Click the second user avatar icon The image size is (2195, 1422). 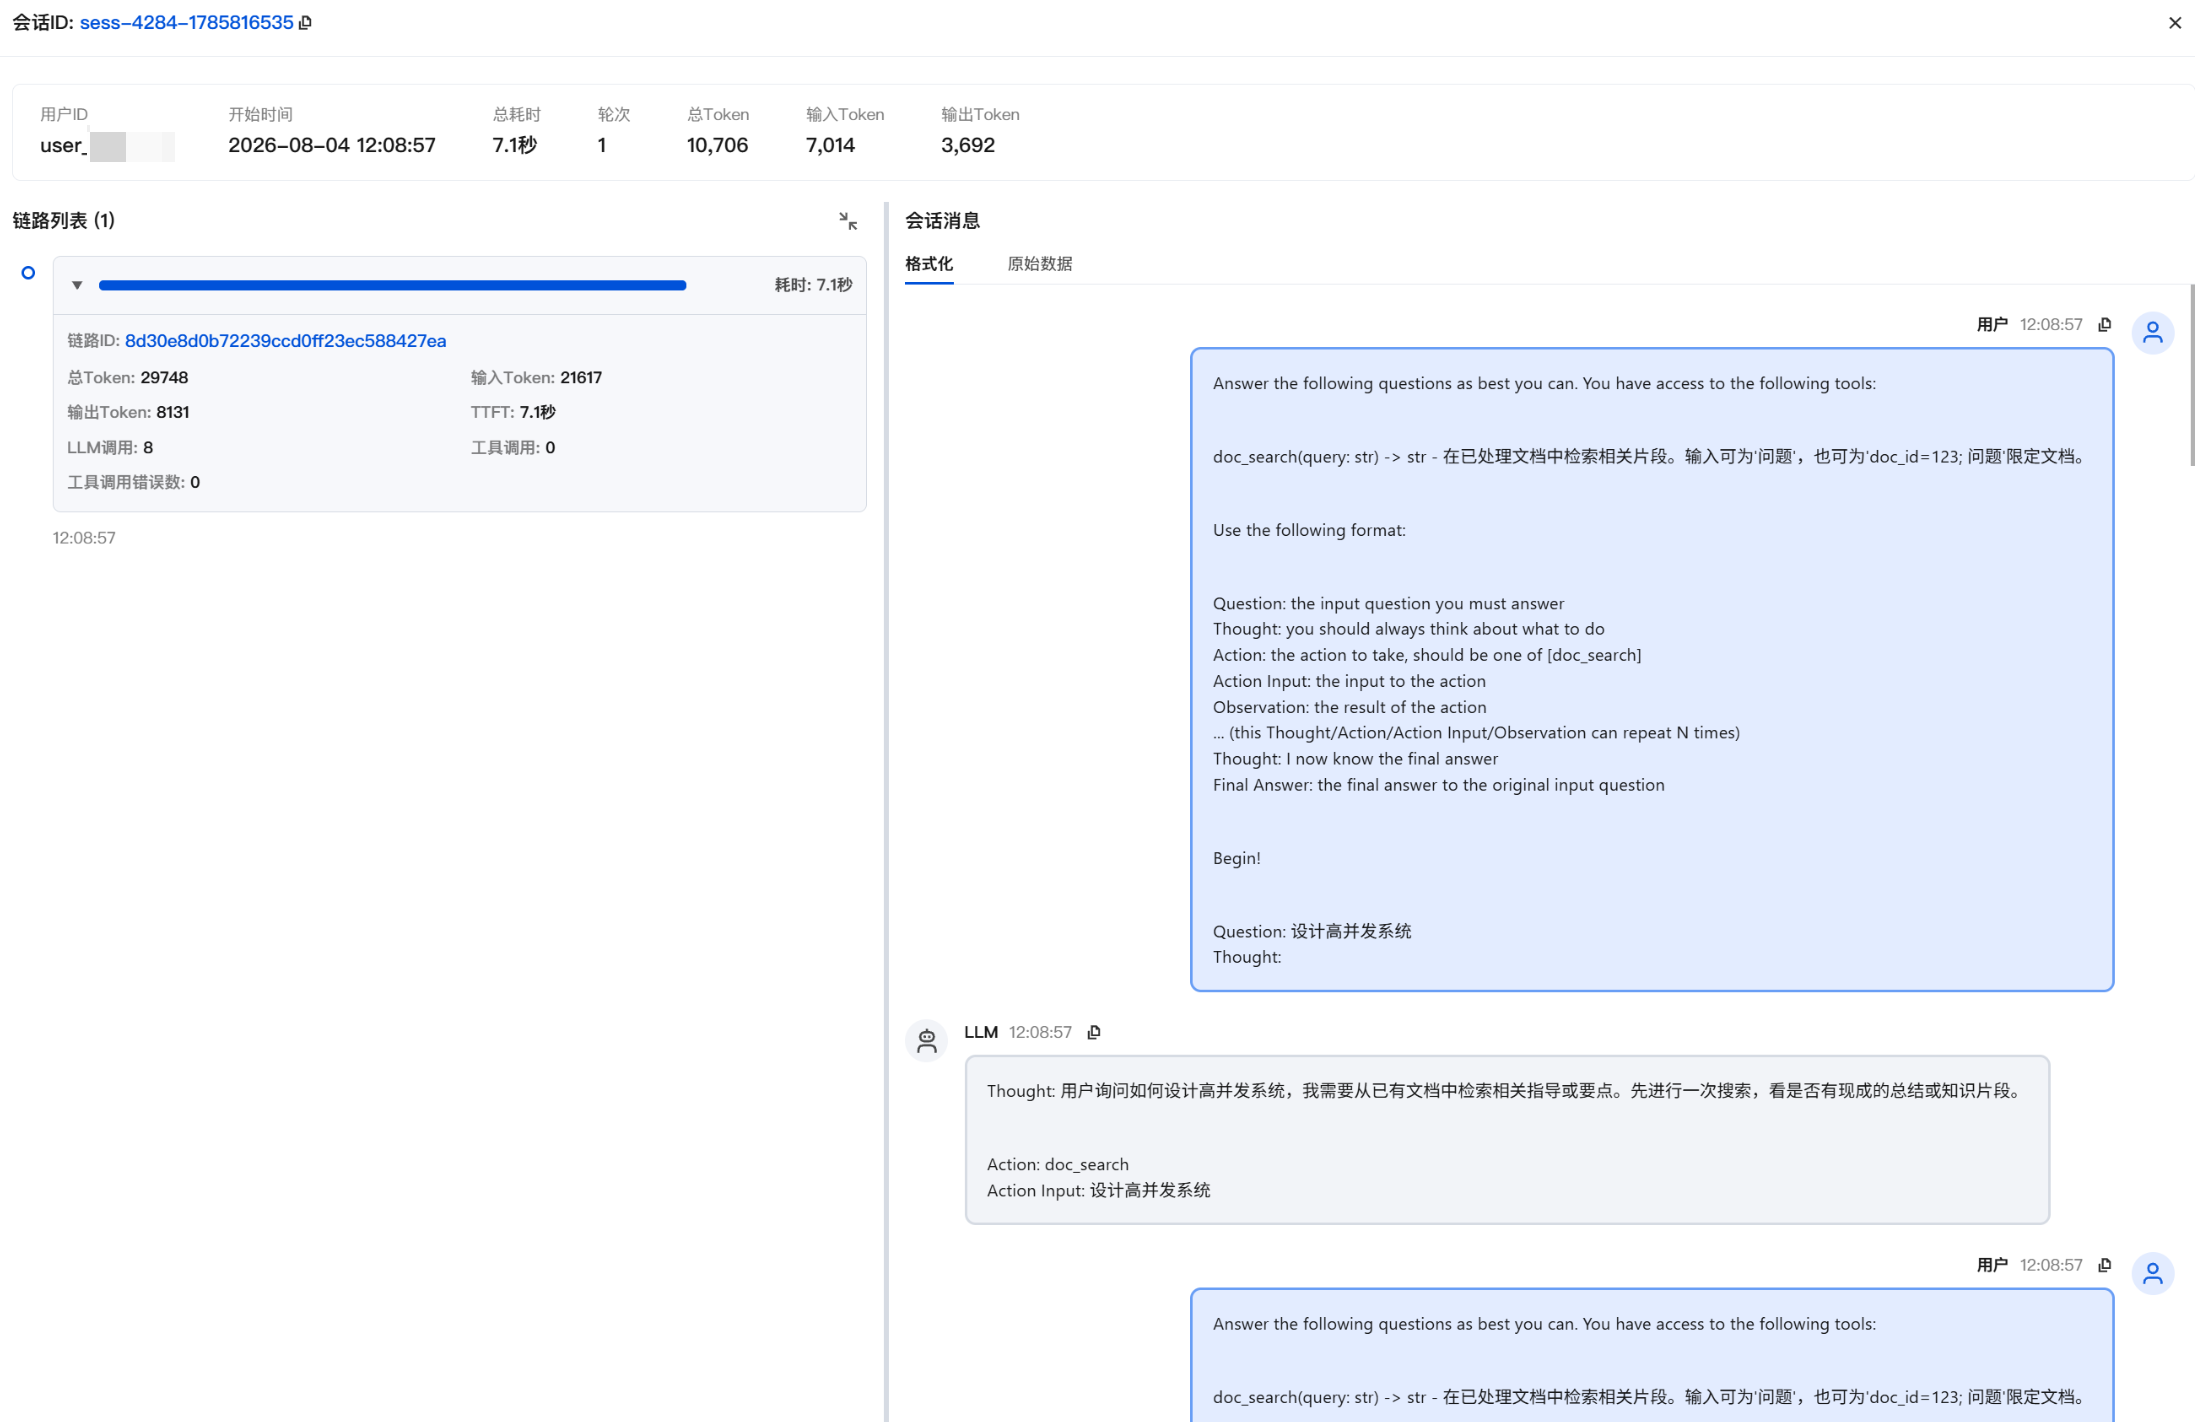pyautogui.click(x=2152, y=1274)
